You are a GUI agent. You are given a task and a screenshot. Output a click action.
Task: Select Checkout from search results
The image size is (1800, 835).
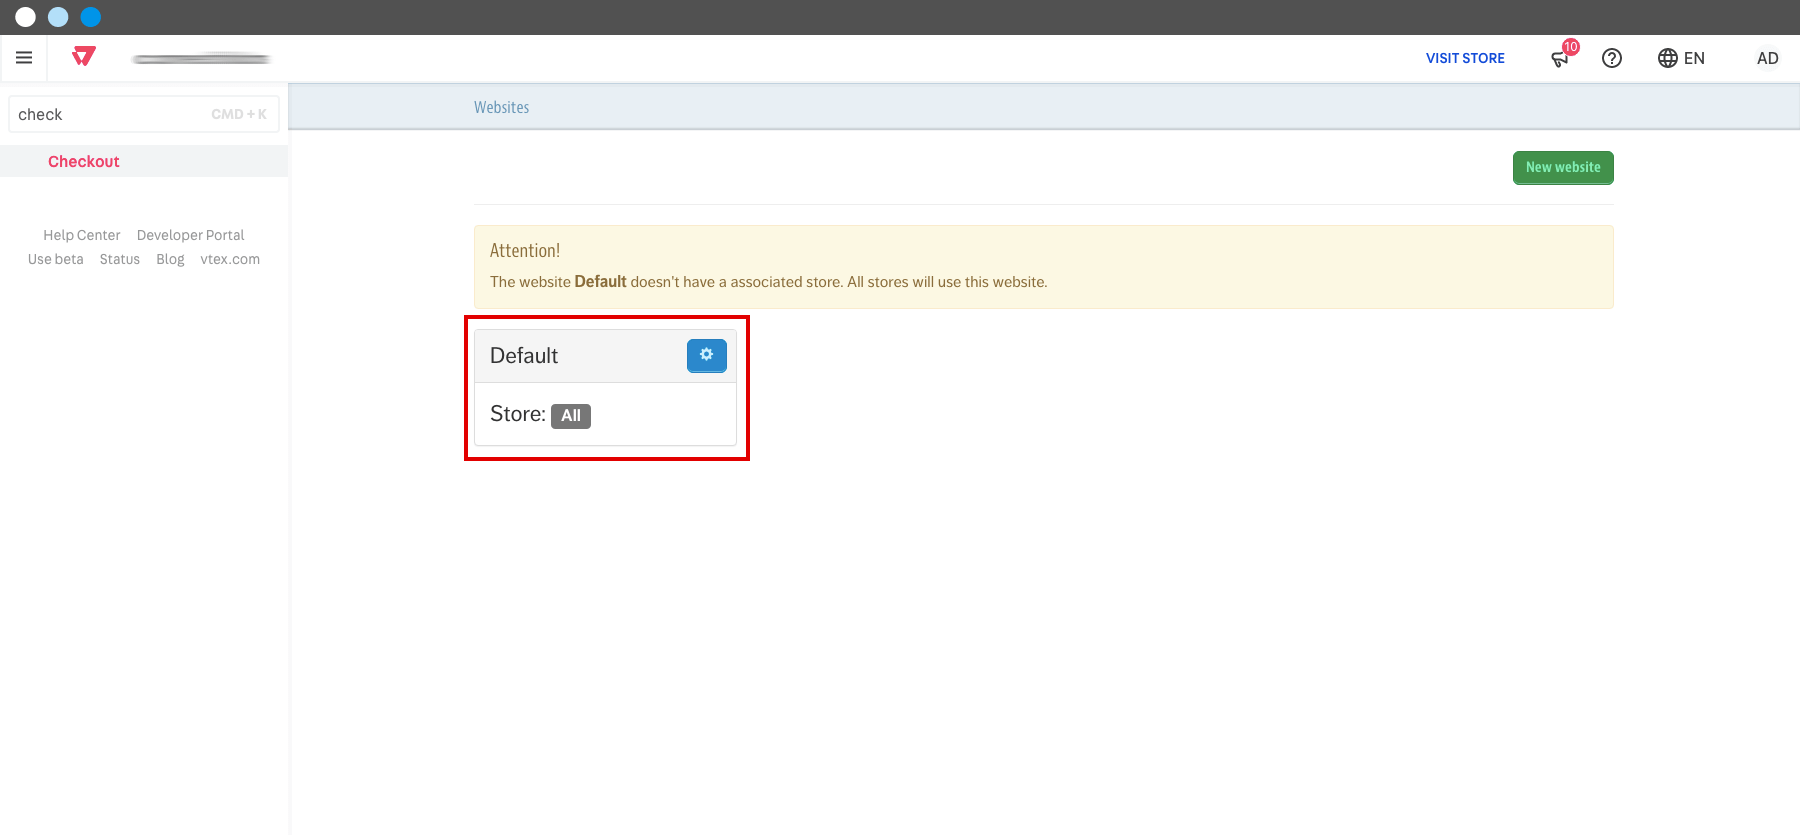click(84, 161)
